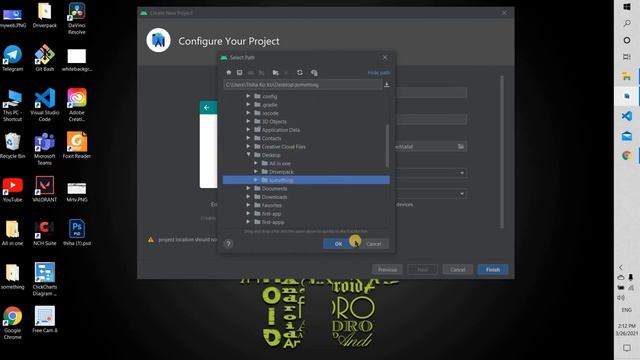
Task: Select the Free Cam 8 desktop icon
Action: (44, 320)
